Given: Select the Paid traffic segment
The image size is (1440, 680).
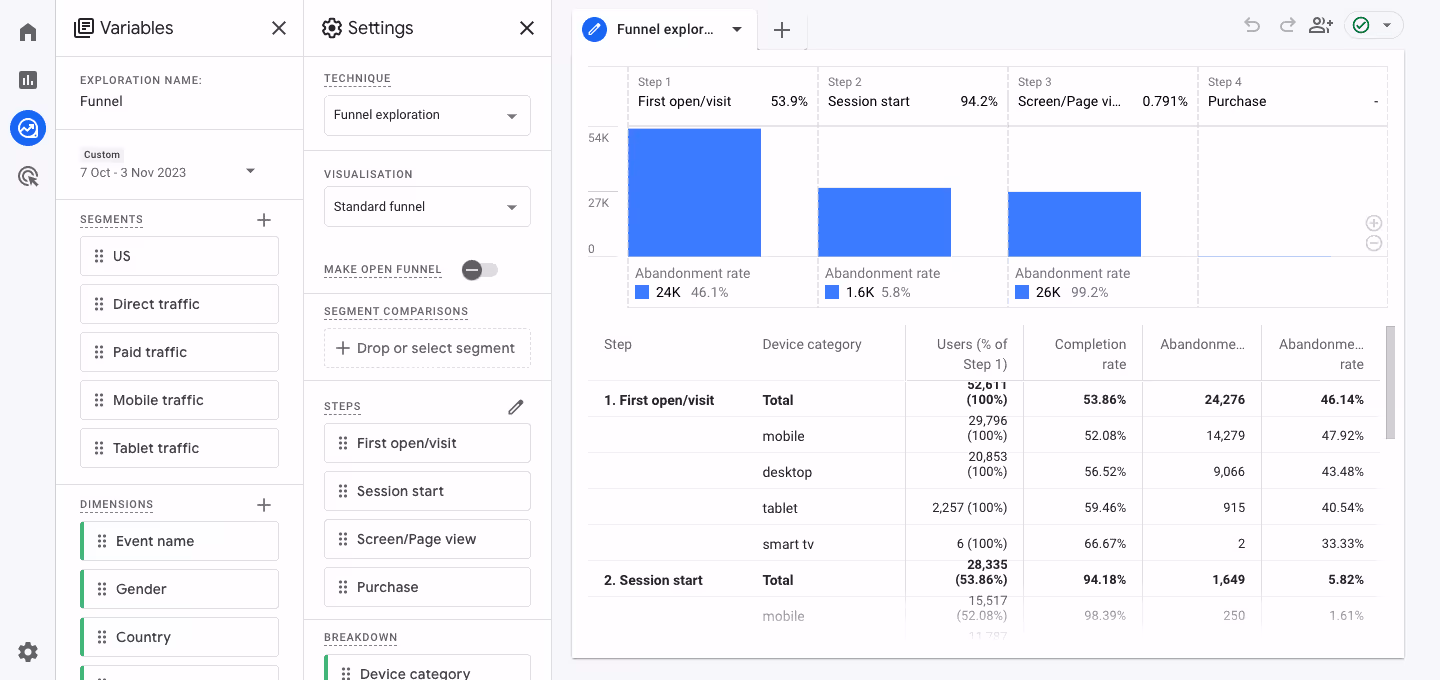Looking at the screenshot, I should pos(179,352).
